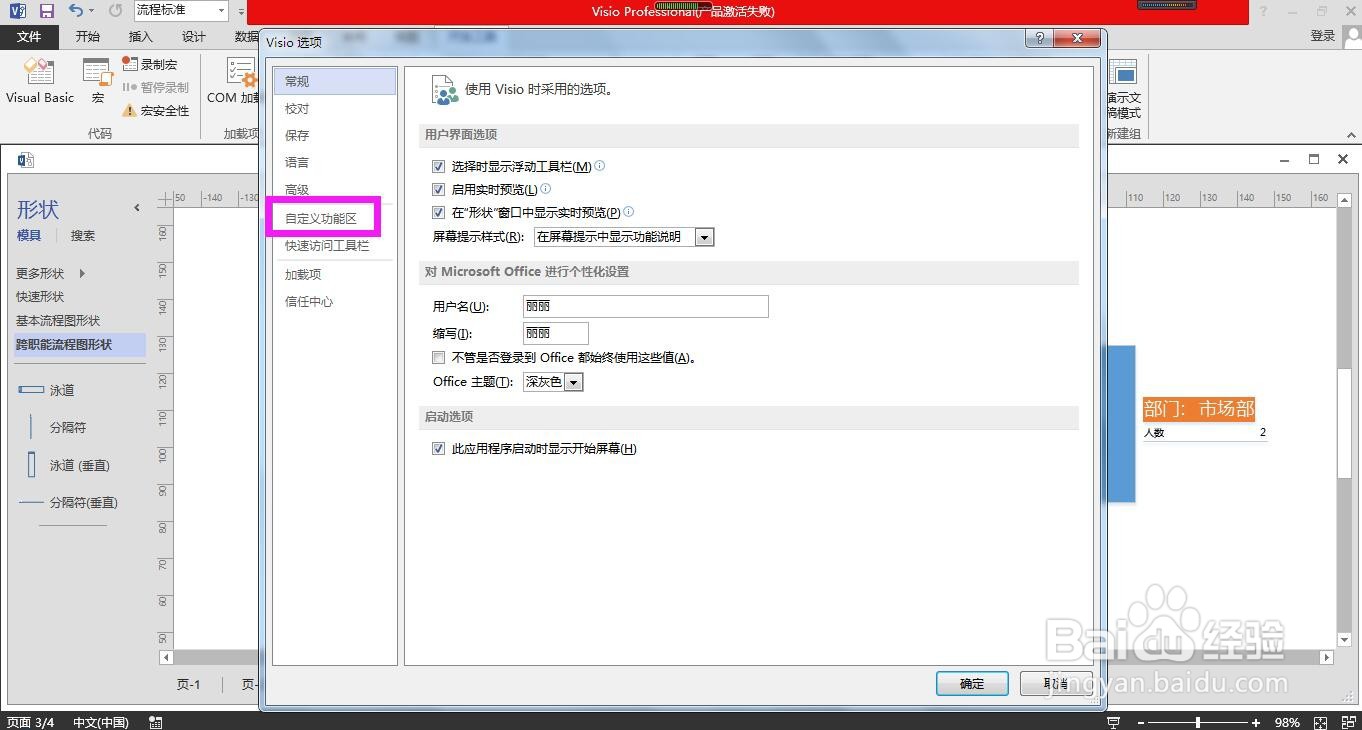Image resolution: width=1362 pixels, height=730 pixels.
Task: Select the 分隔符 separator shape
Action: point(52,427)
